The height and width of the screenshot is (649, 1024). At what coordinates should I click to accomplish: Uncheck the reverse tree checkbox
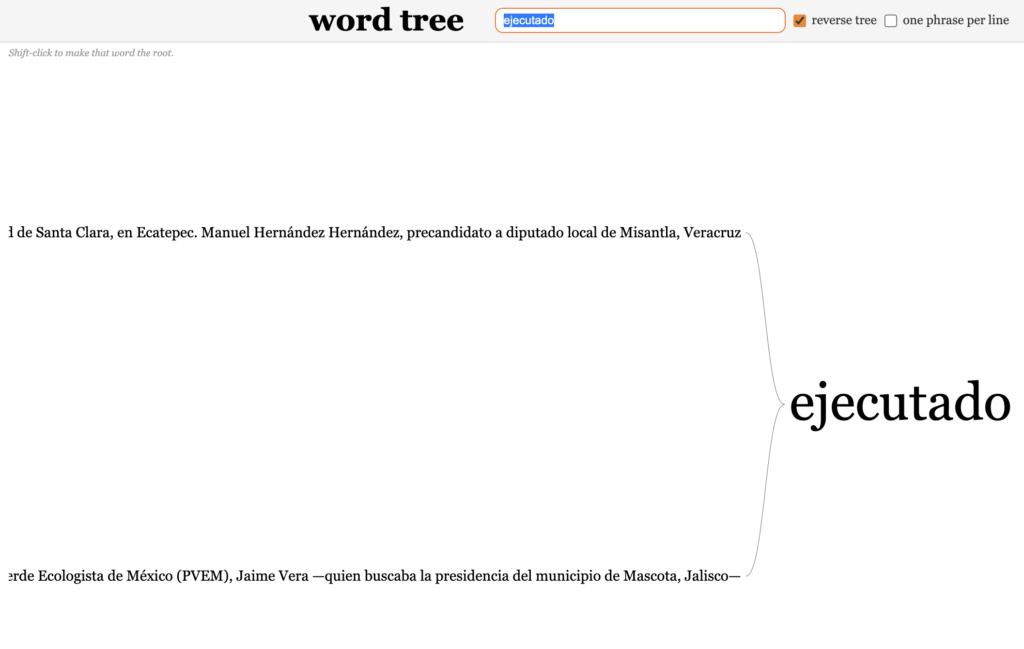[799, 21]
